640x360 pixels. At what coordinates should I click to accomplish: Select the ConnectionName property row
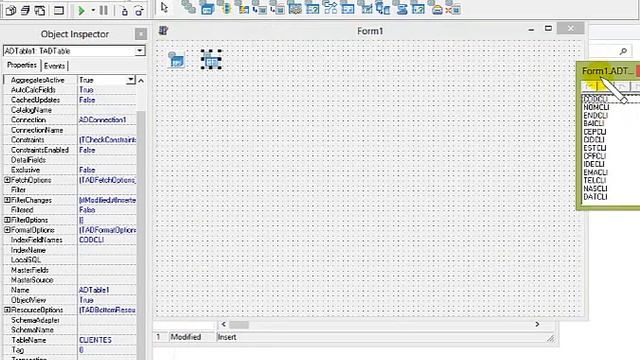click(x=70, y=130)
